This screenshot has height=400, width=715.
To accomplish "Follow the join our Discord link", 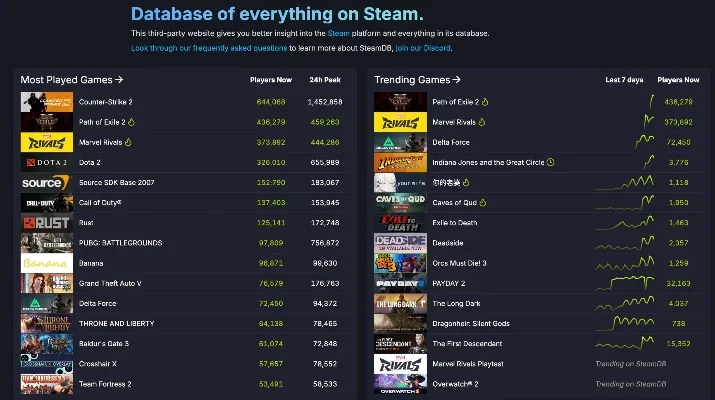I will (x=424, y=48).
